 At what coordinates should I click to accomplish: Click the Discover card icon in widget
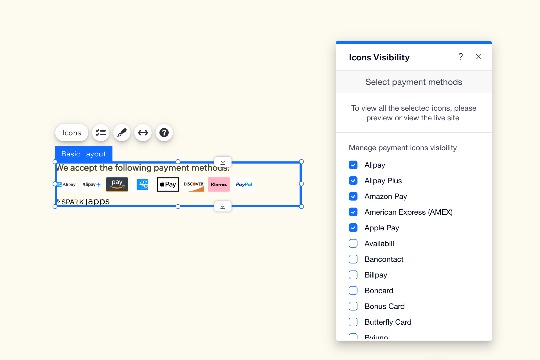tap(194, 185)
